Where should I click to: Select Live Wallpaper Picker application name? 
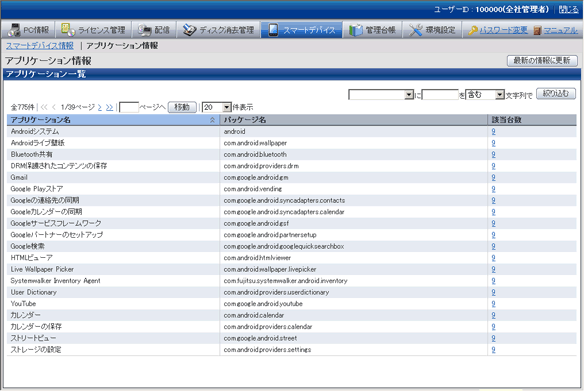(42, 269)
